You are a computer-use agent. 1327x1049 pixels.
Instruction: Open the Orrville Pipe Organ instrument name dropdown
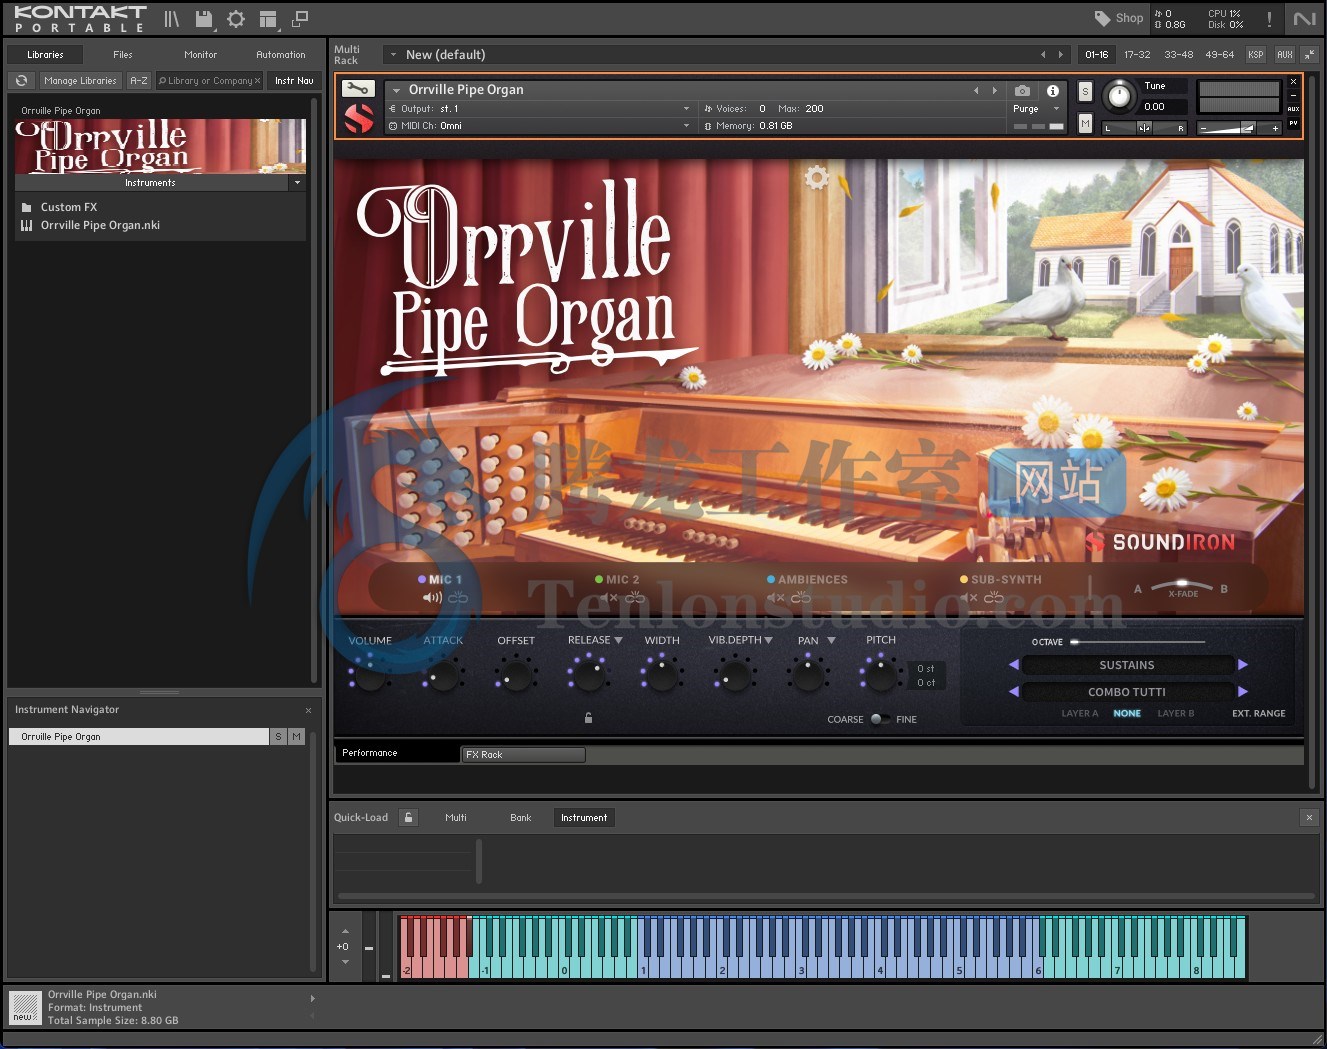[397, 90]
